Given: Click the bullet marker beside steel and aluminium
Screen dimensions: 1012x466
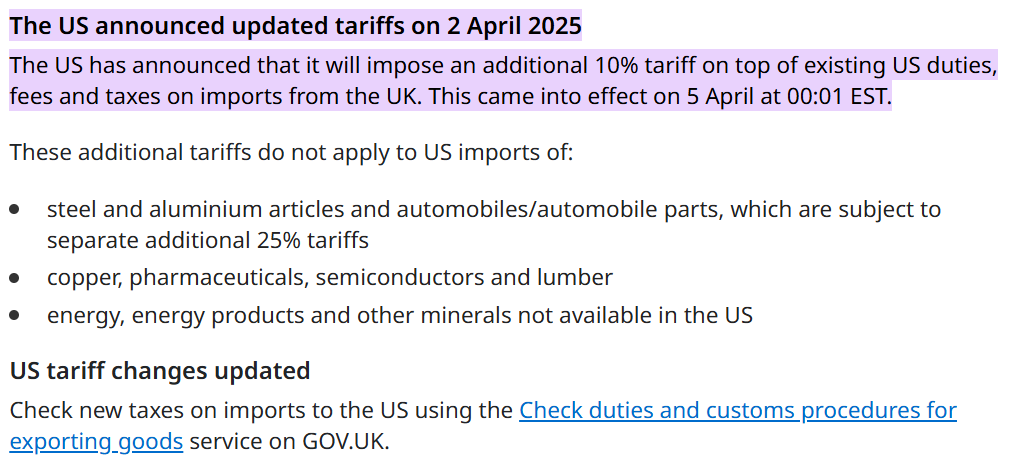Looking at the screenshot, I should (x=15, y=210).
